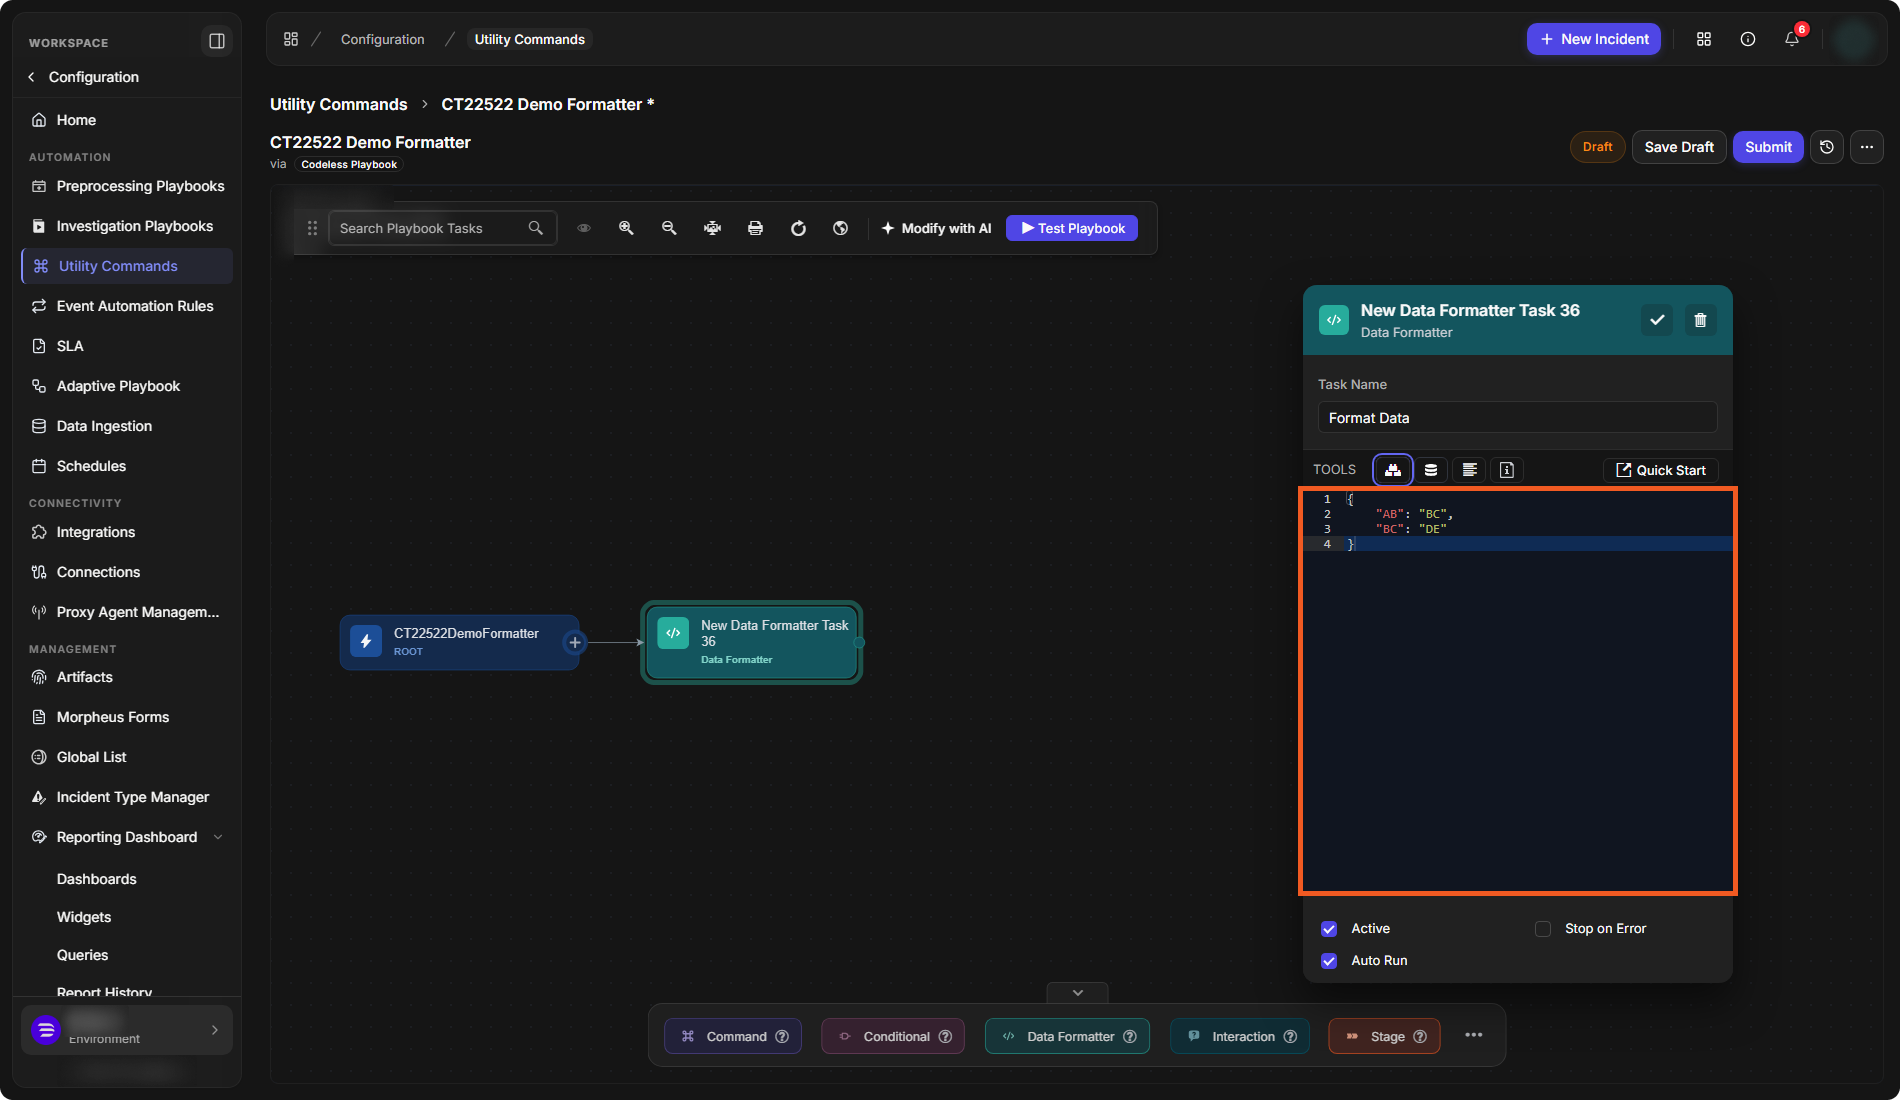1900x1100 pixels.
Task: Click the New Incident button
Action: (x=1594, y=39)
